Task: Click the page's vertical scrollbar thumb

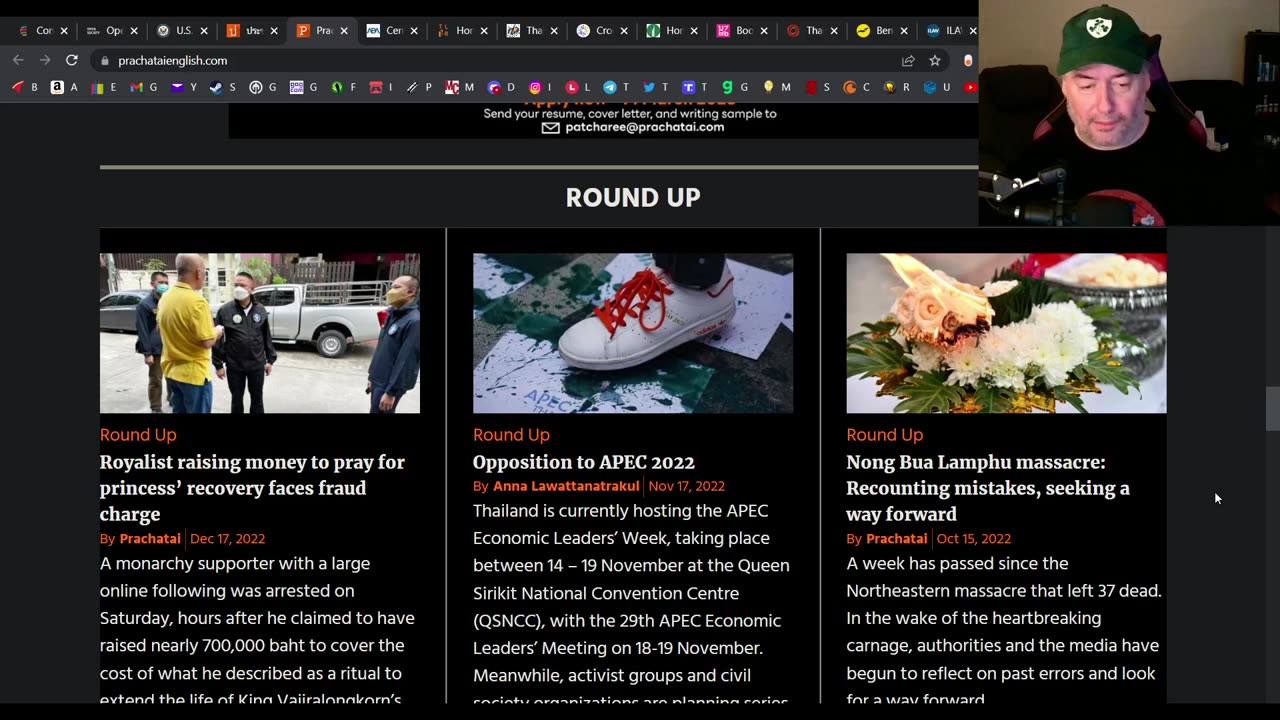Action: (x=1272, y=409)
